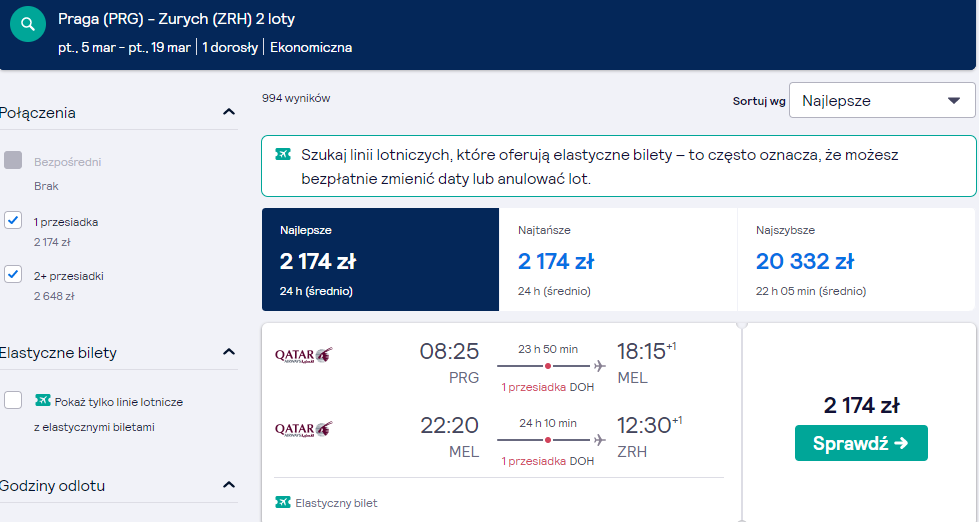
Task: Click the Ekonomiczna cabin class text
Action: [311, 47]
